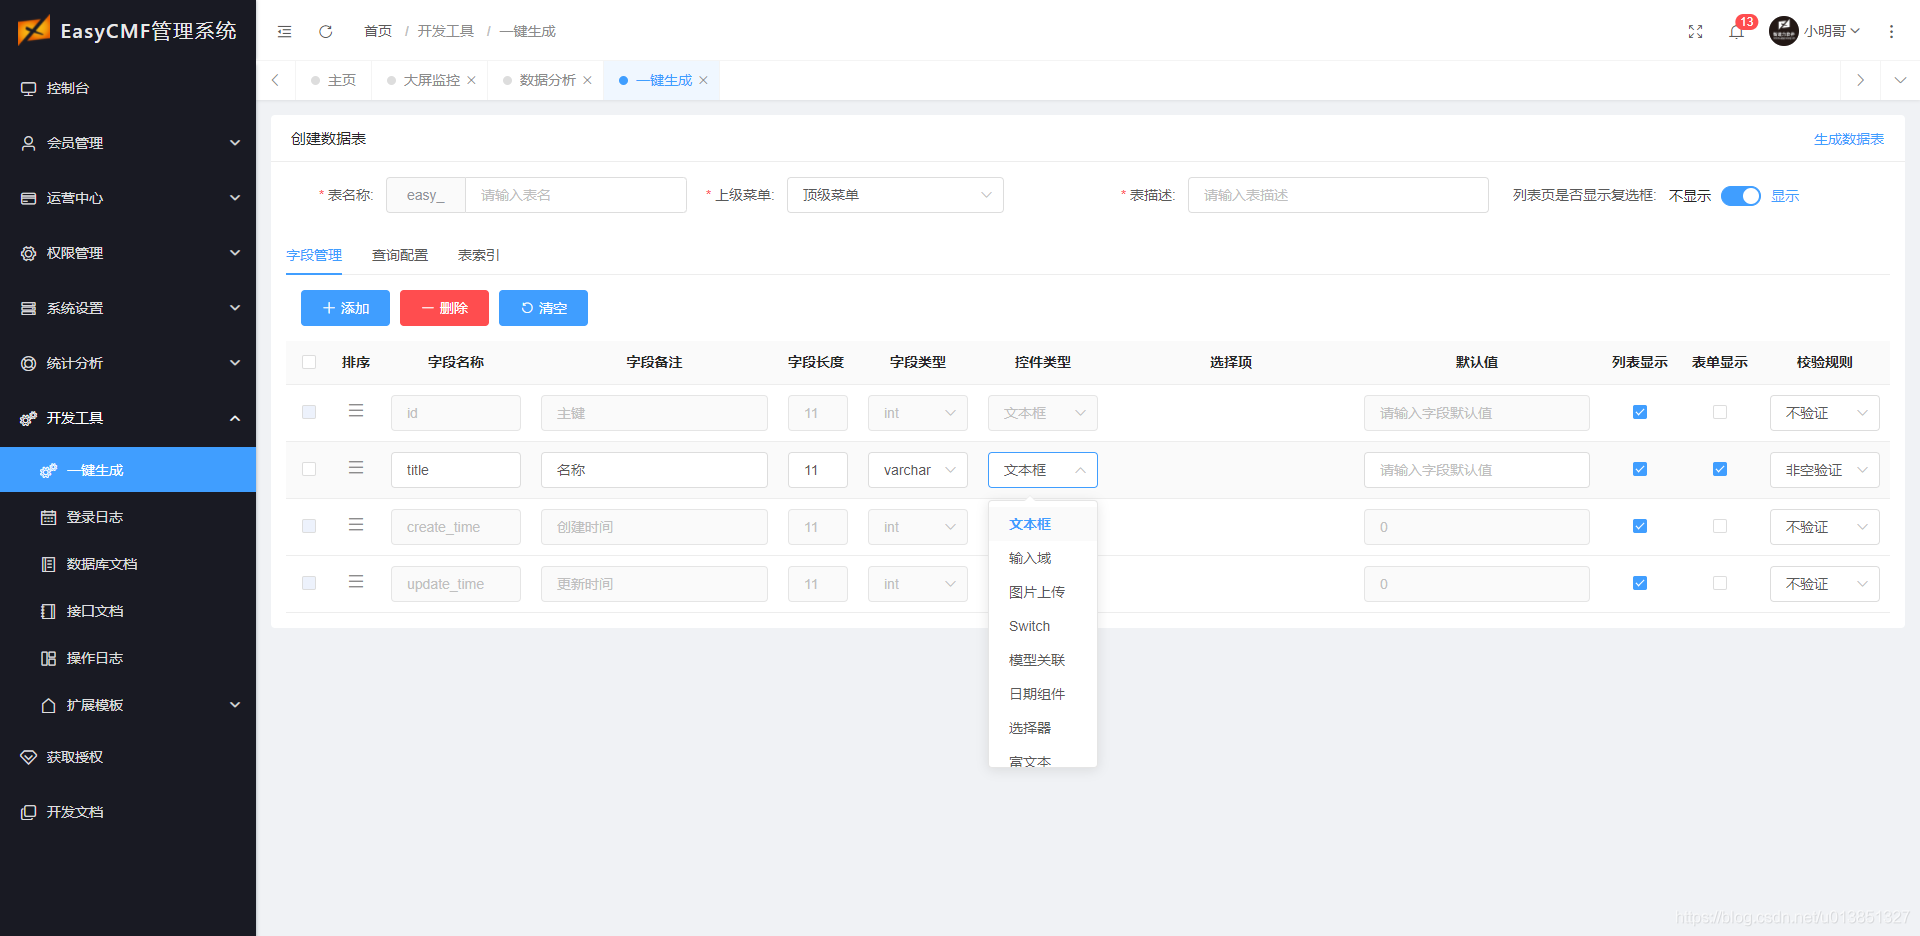Click the 表描述 input field
Viewport: 1920px width, 936px height.
pos(1338,195)
